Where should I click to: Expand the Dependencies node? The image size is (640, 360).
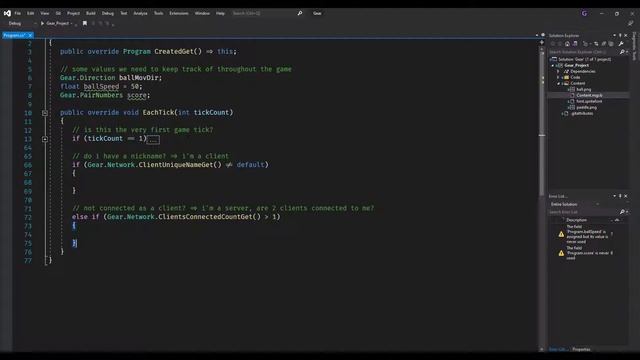(558, 71)
